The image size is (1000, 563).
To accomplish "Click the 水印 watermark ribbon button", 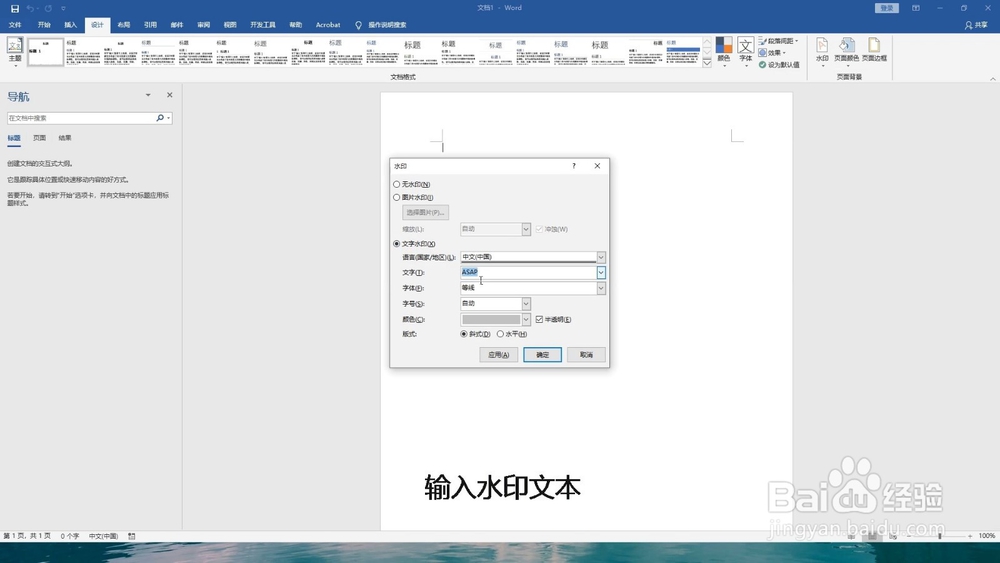I will (822, 52).
